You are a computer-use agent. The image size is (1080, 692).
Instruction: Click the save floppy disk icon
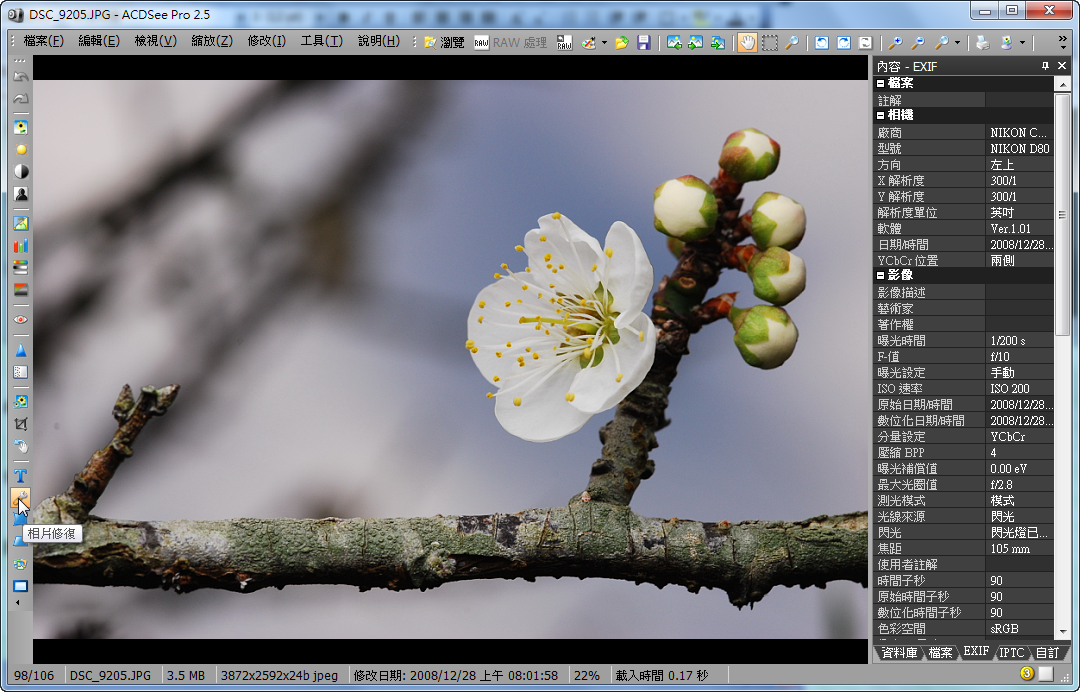pyautogui.click(x=644, y=42)
